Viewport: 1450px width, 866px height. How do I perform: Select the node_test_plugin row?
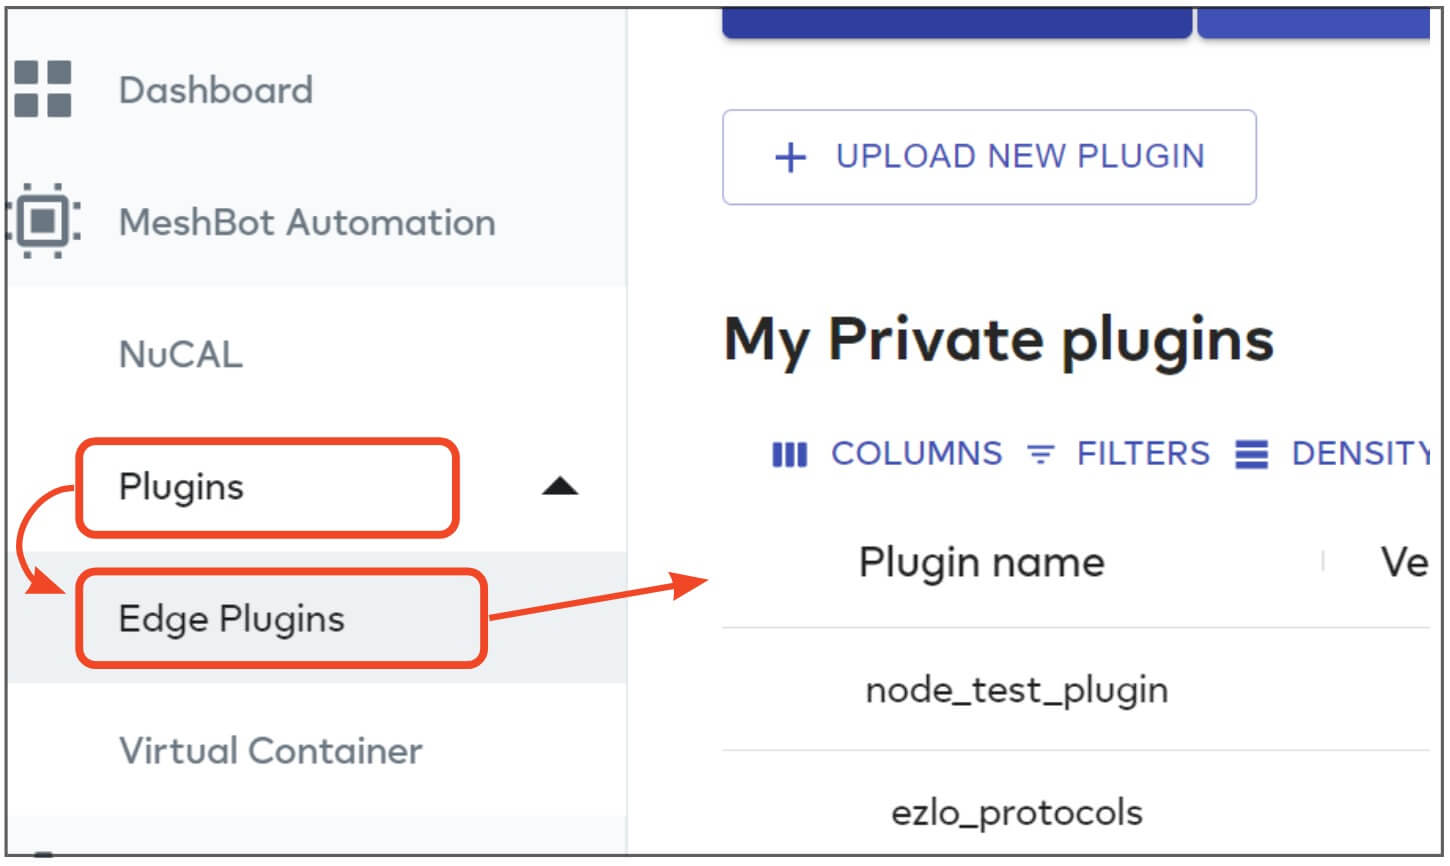coord(1076,690)
